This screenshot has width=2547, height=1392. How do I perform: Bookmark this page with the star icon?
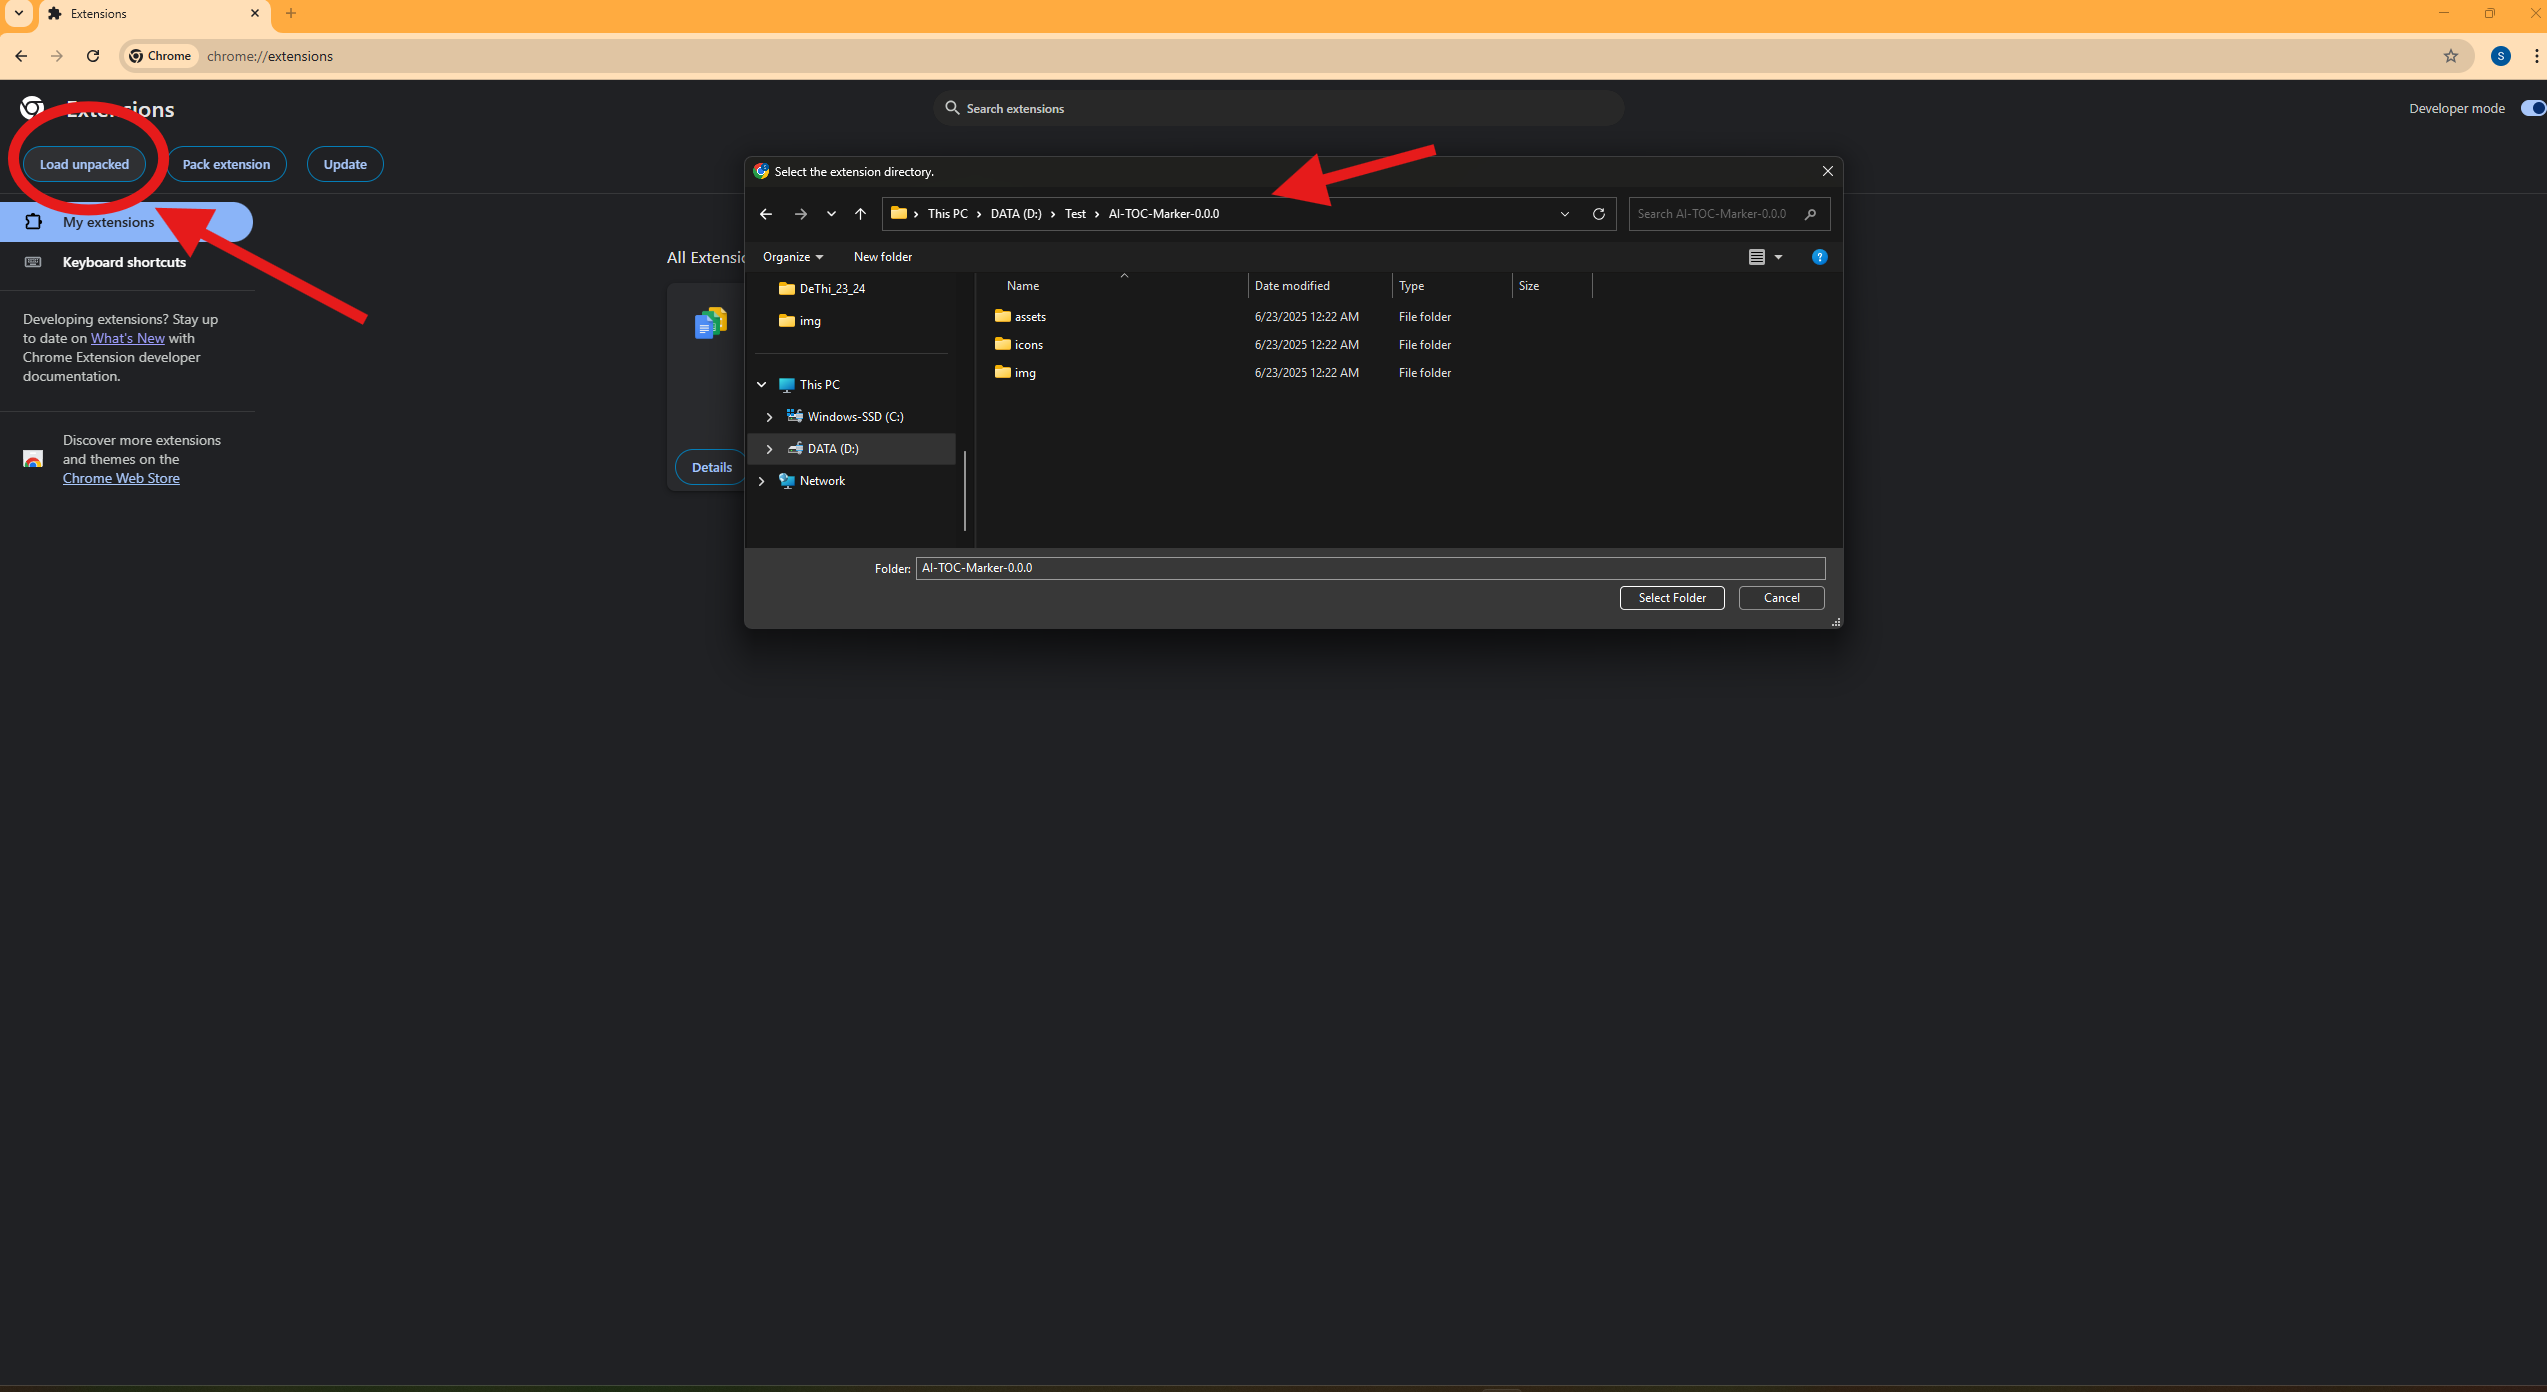pyautogui.click(x=2450, y=56)
